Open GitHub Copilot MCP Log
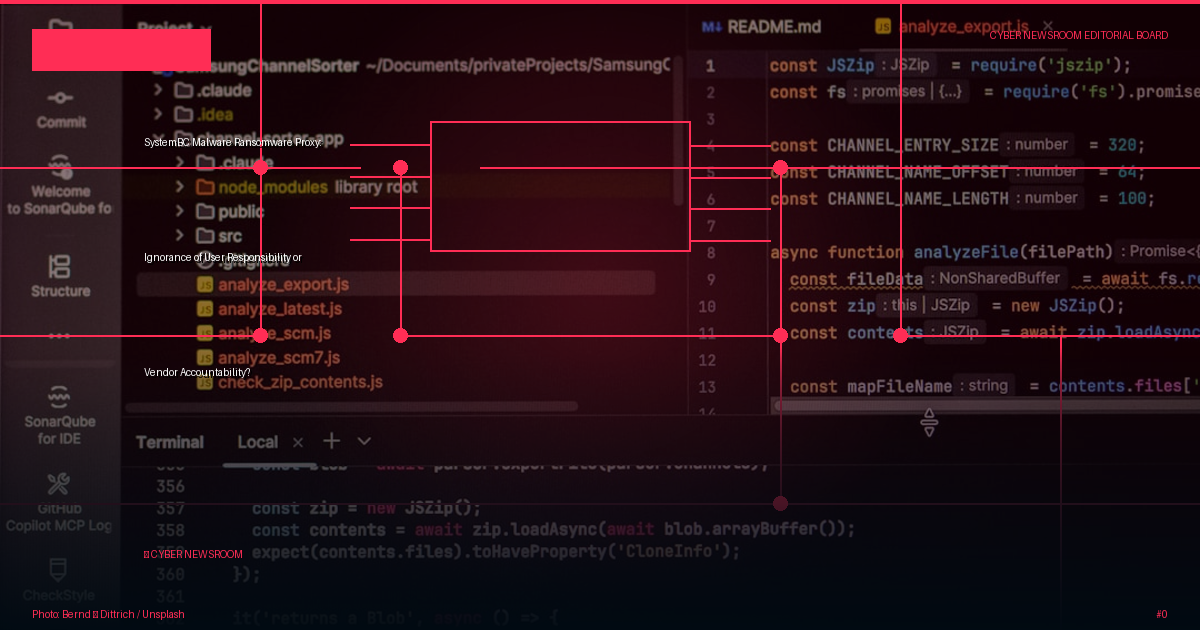 coord(59,502)
